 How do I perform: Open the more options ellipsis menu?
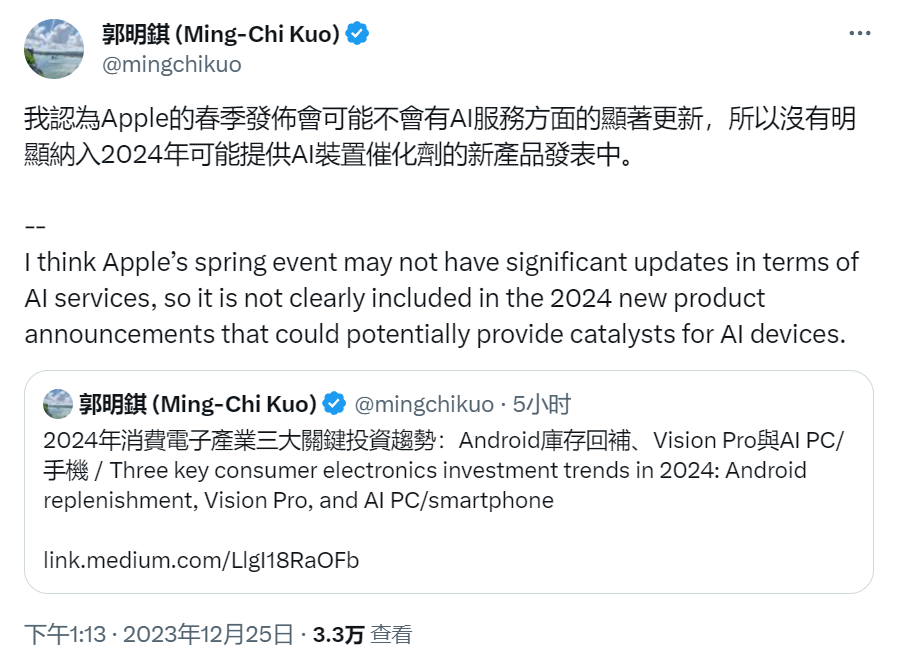859,33
